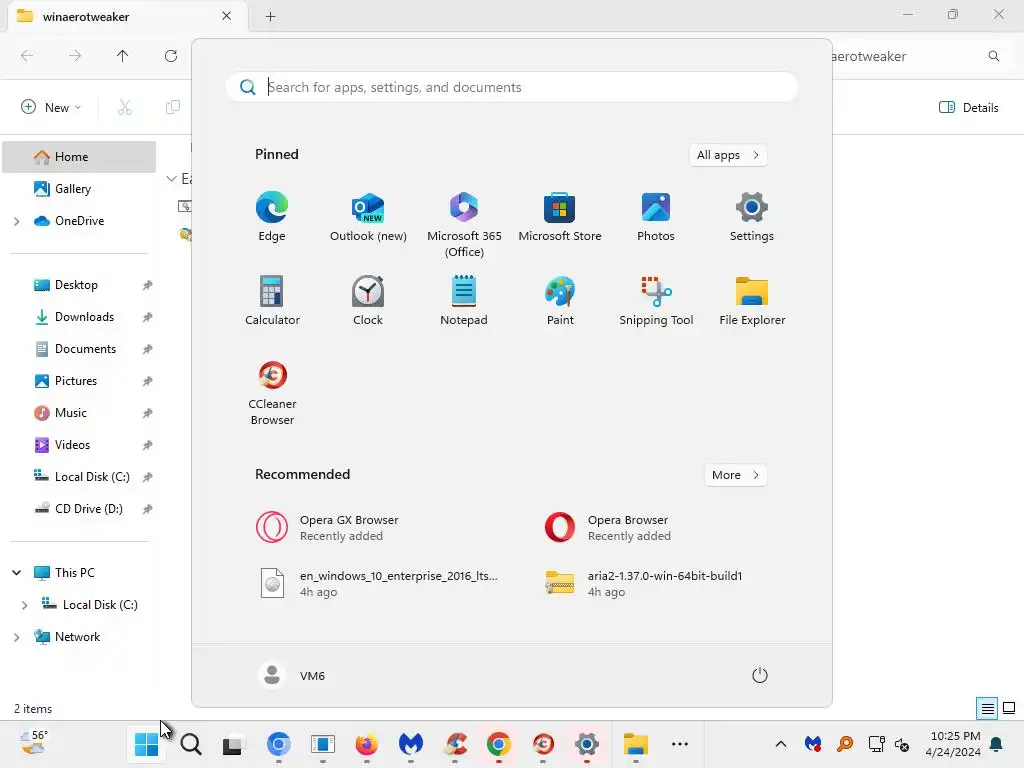
Task: Focus the Start menu search box
Action: tap(512, 87)
